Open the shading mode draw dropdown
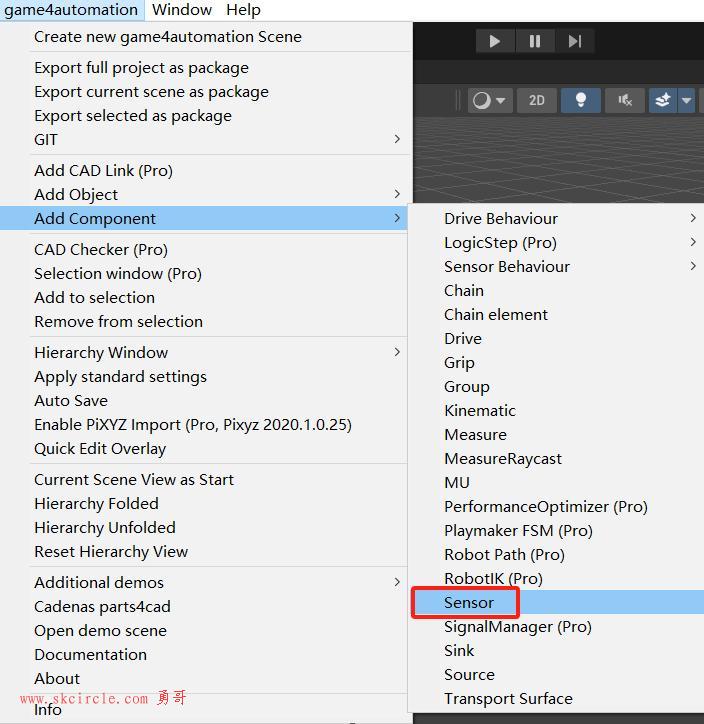The image size is (704, 724). tap(490, 100)
